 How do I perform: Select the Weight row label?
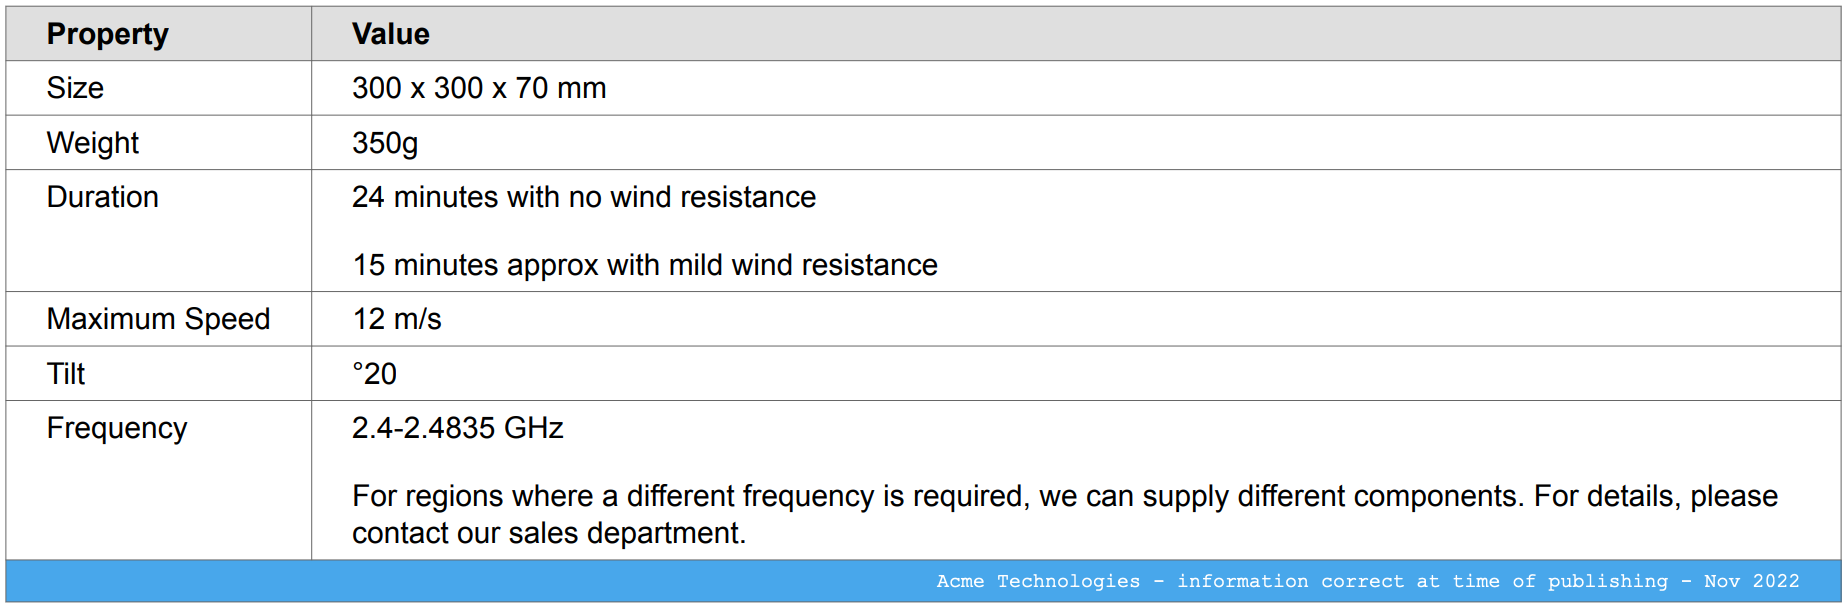pos(92,143)
